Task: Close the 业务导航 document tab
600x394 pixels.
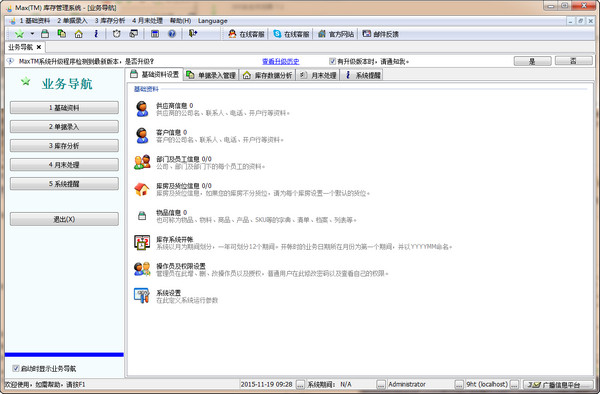Action: 39,47
